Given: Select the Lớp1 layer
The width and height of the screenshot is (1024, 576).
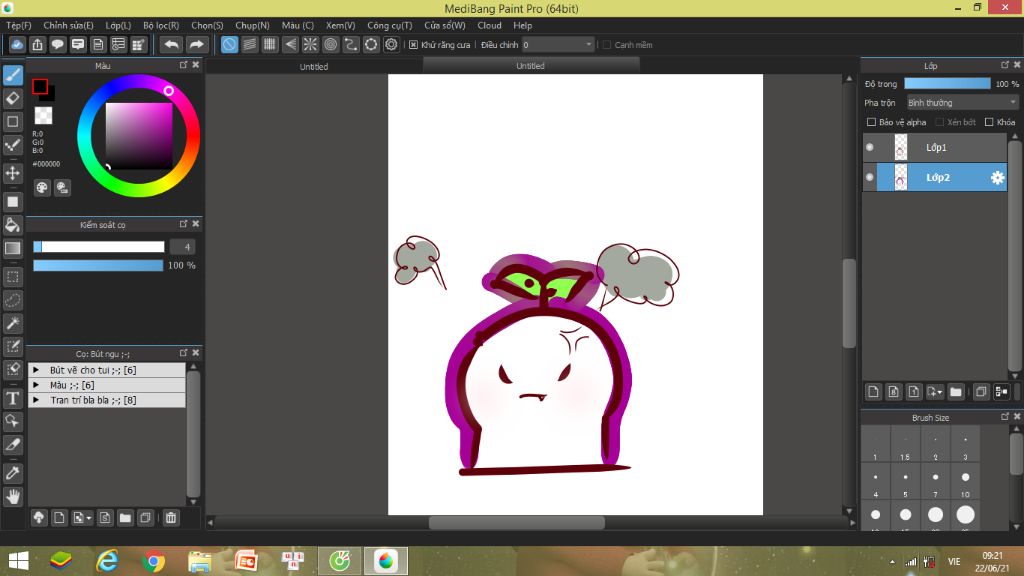Looking at the screenshot, I should tap(935, 148).
